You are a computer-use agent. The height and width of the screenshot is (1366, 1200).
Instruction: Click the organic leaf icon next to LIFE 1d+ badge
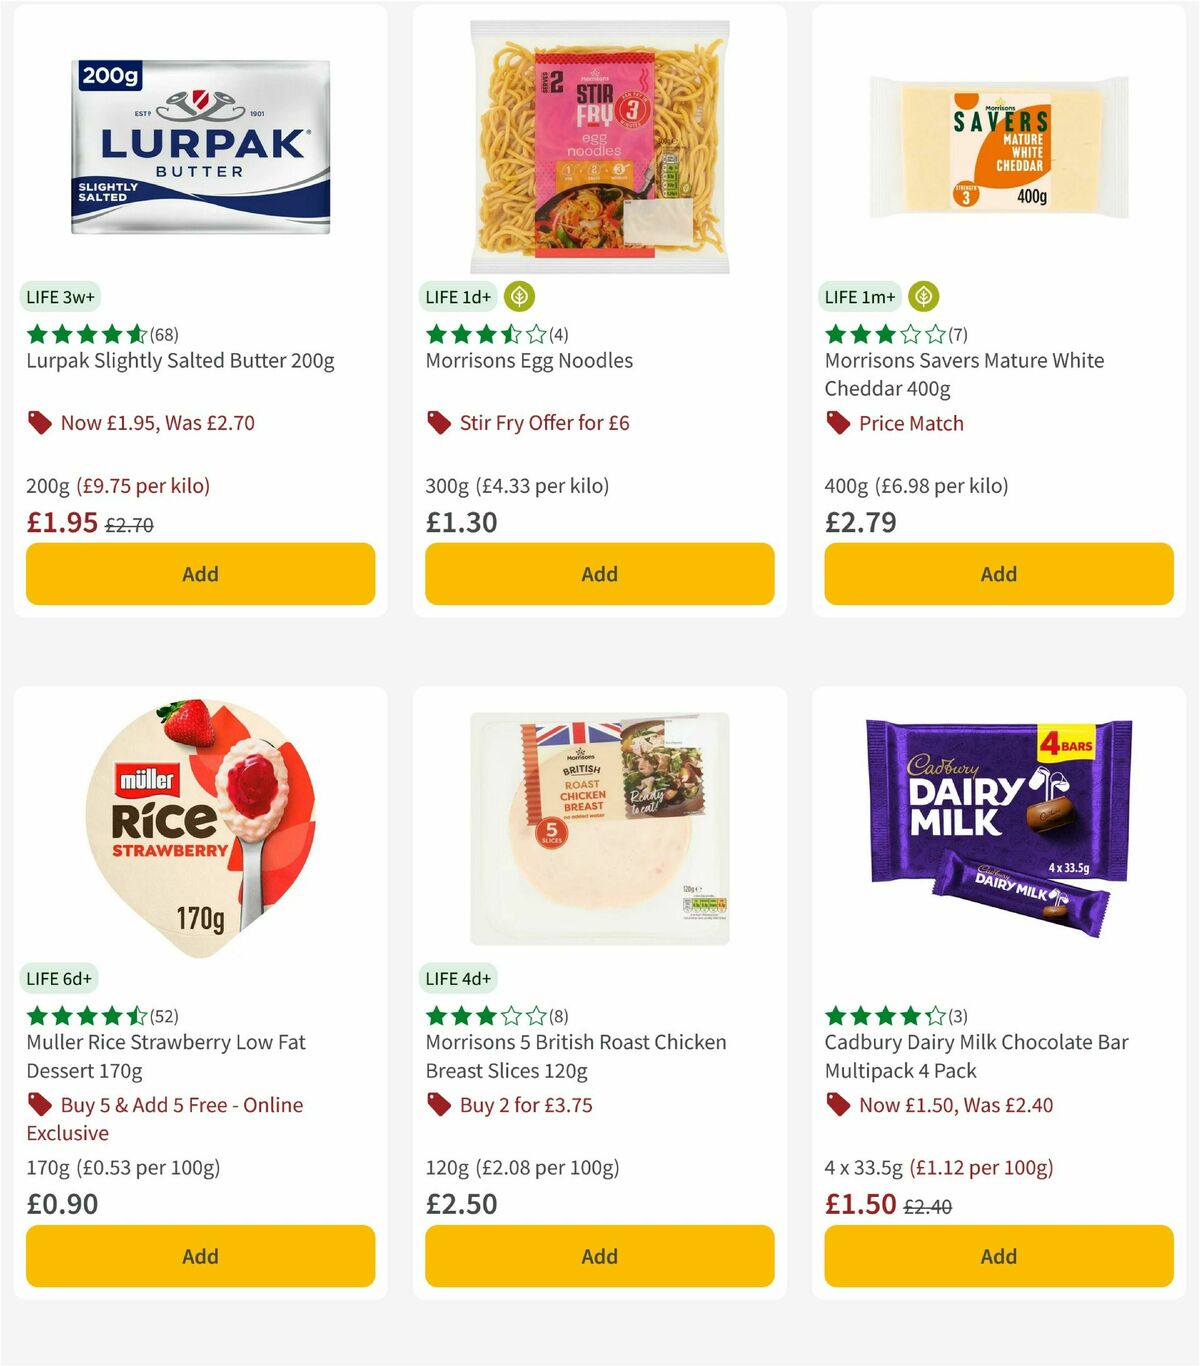tap(521, 296)
